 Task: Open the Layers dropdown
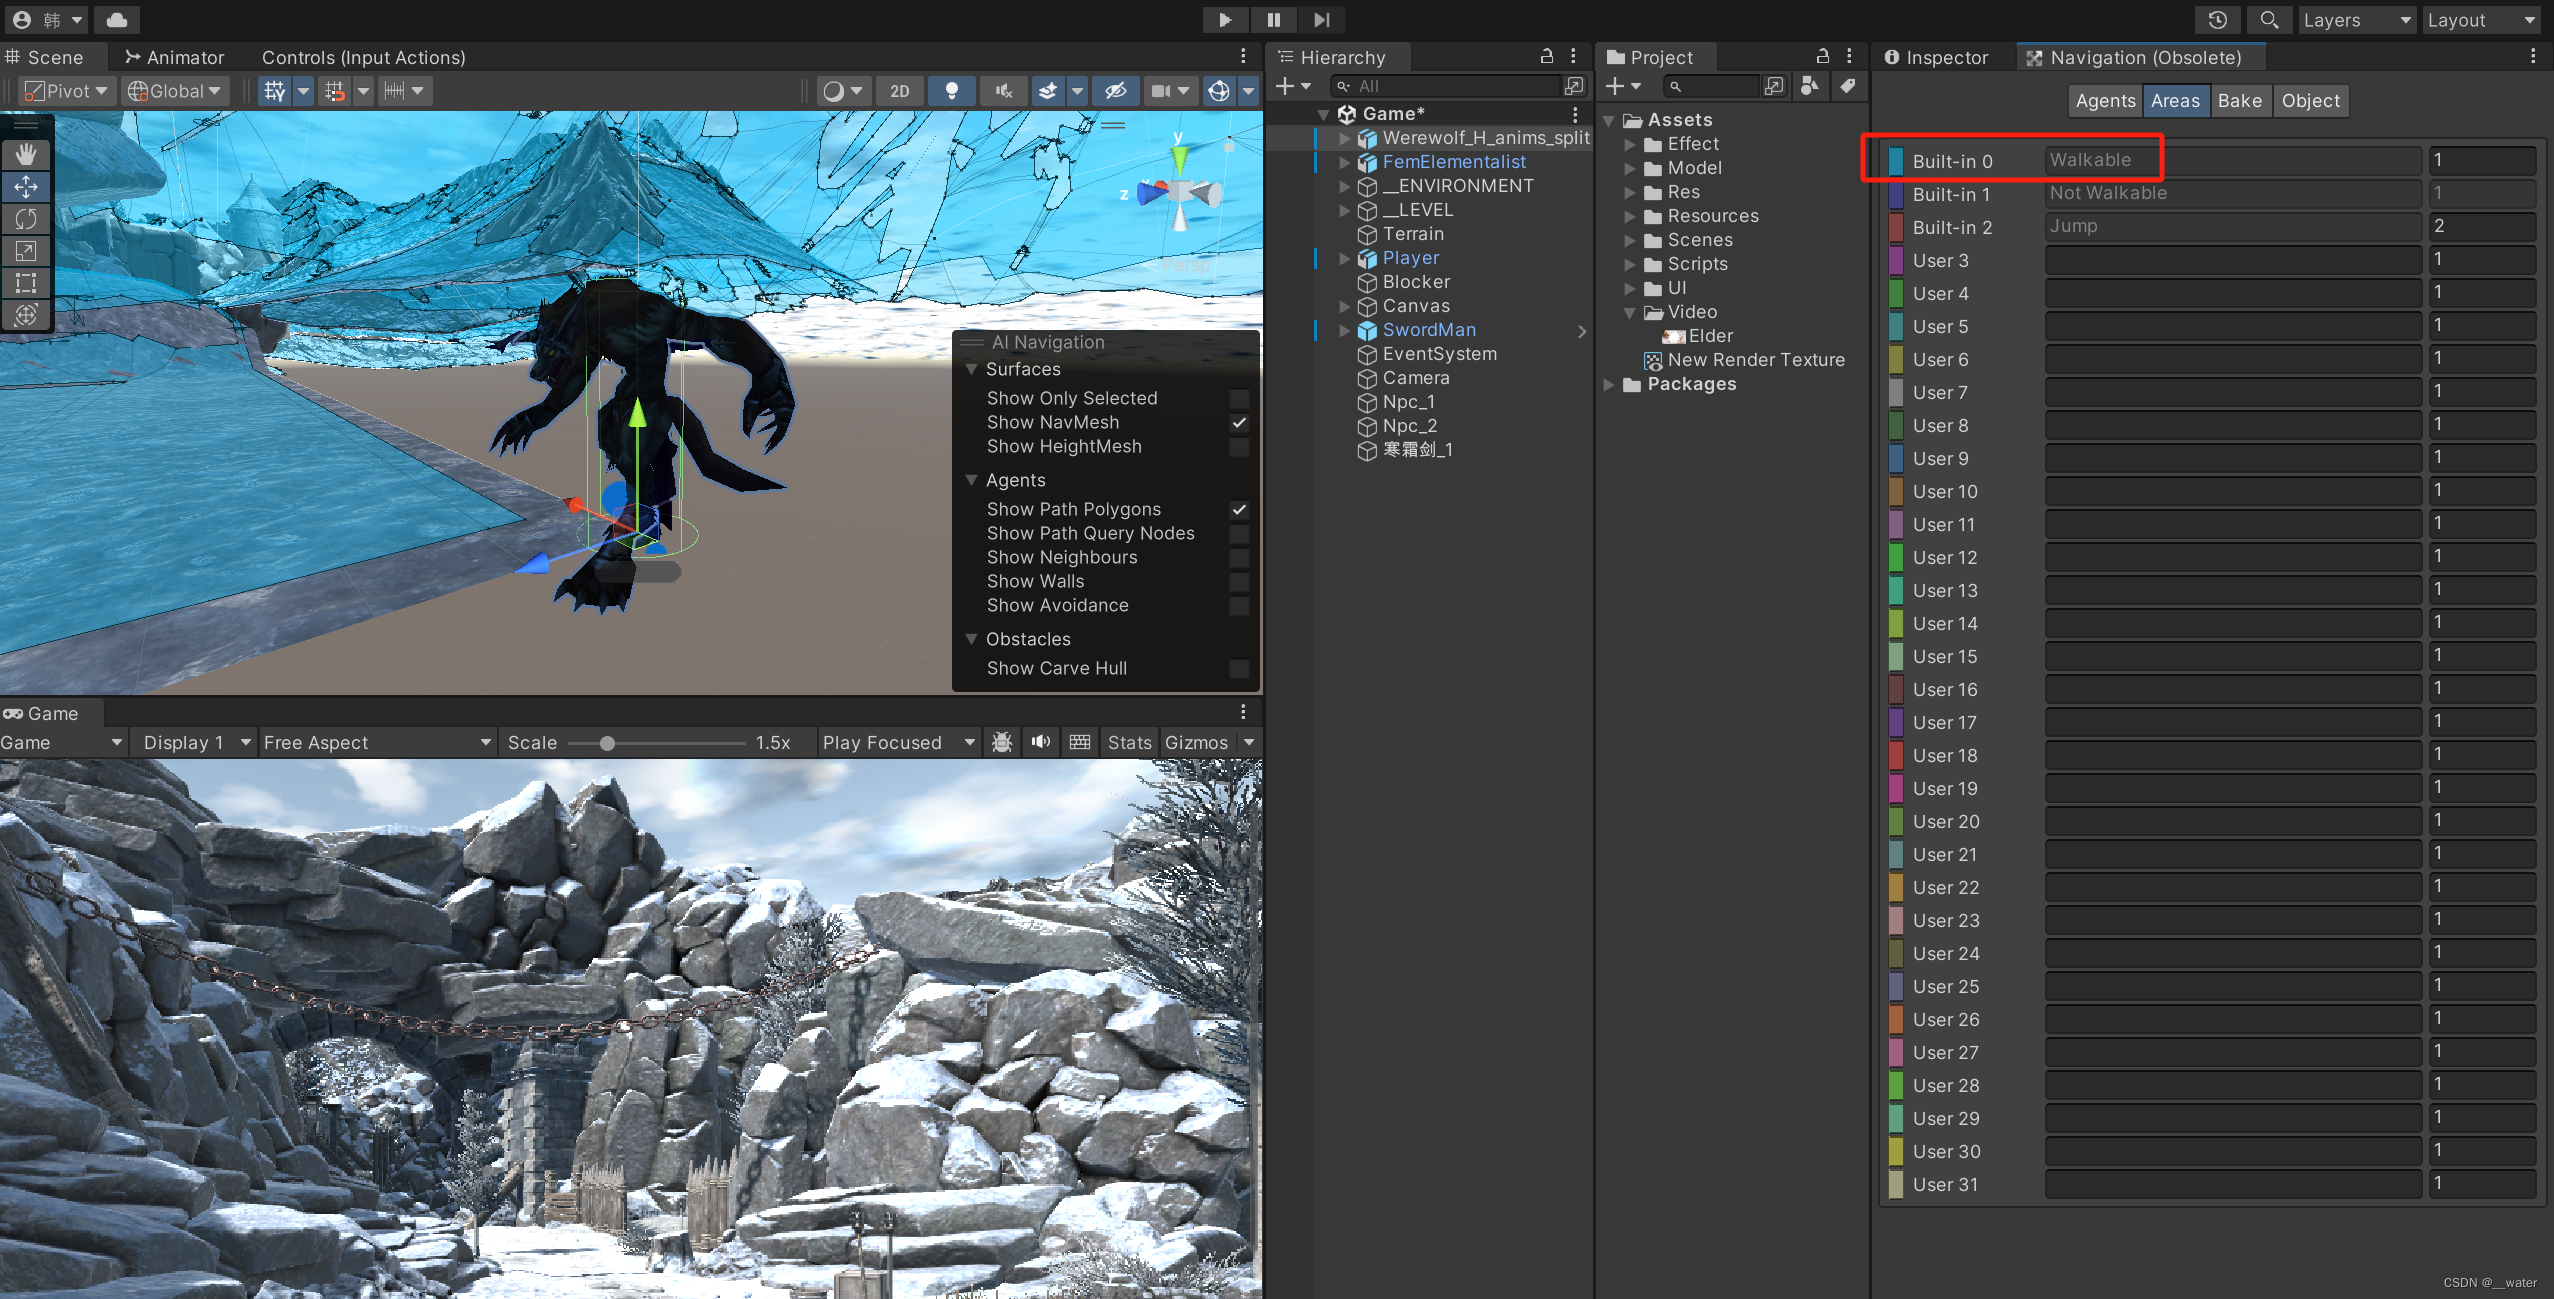2355,20
